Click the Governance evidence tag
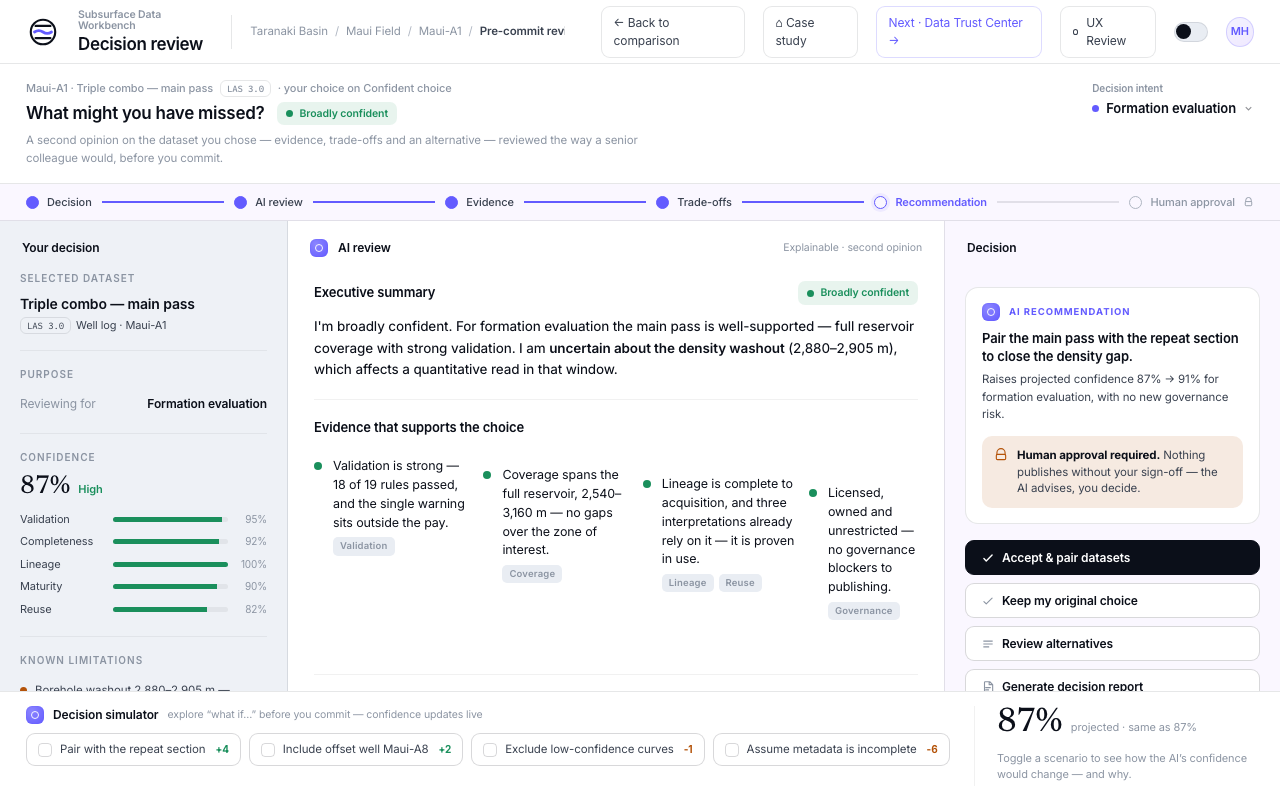This screenshot has width=1280, height=800. click(864, 611)
